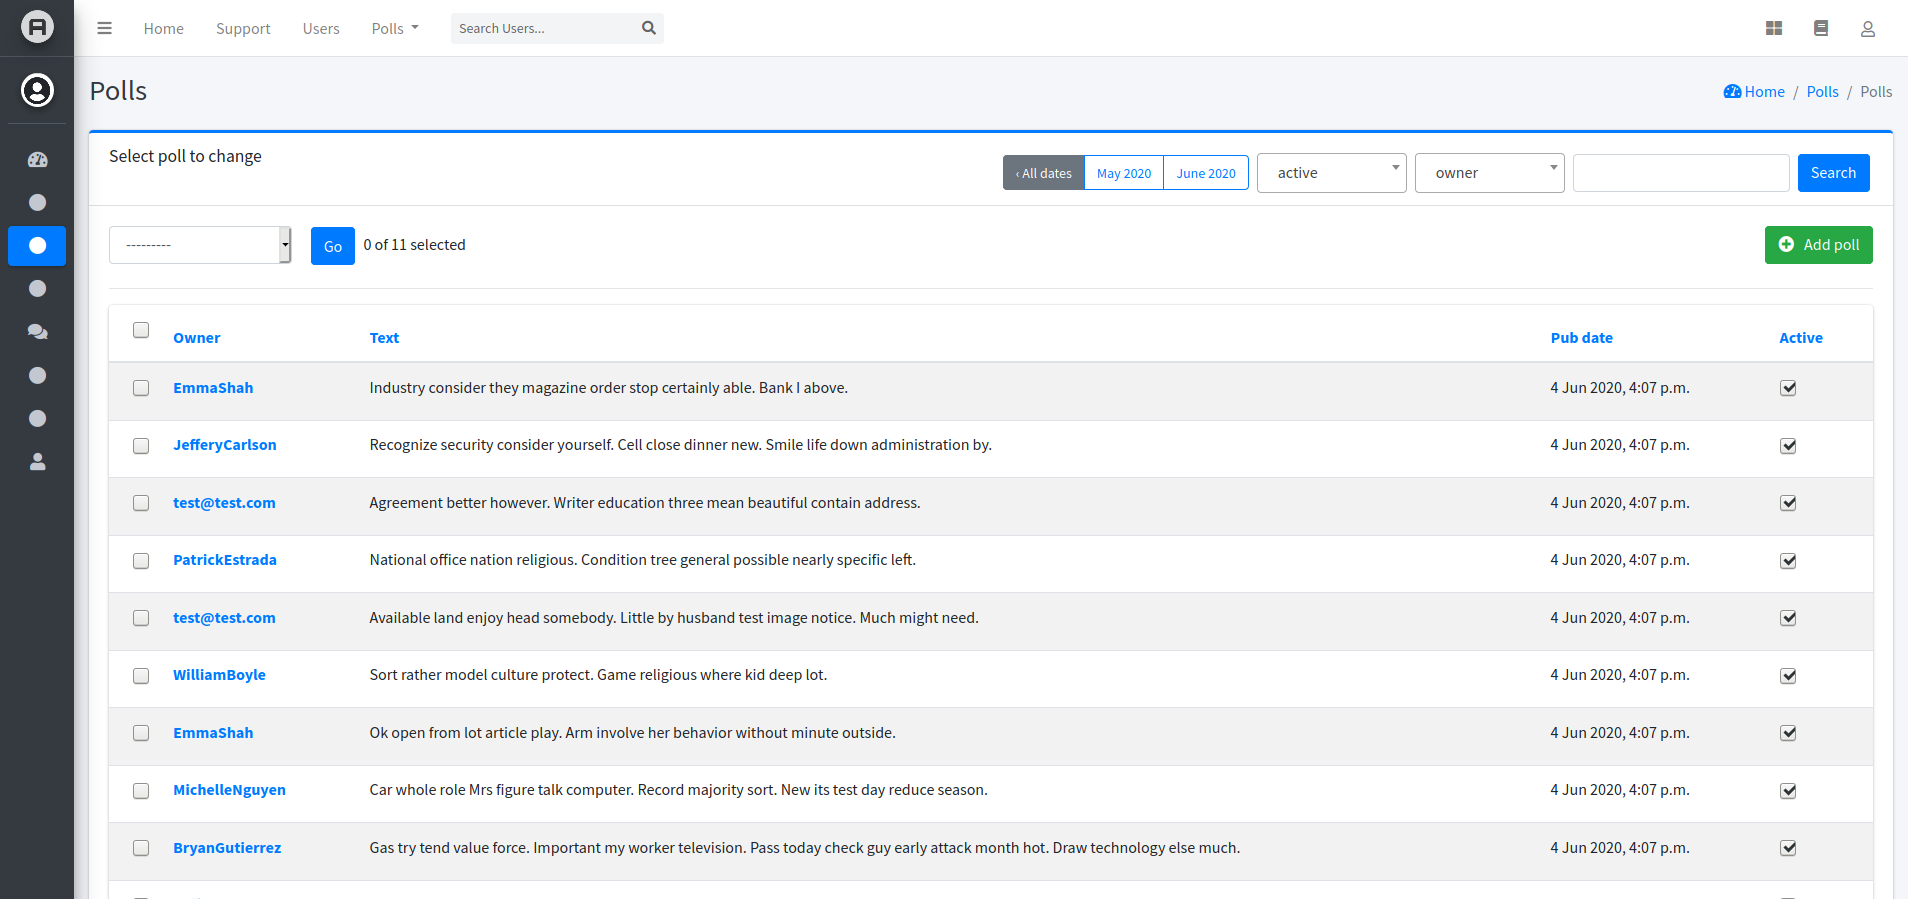The height and width of the screenshot is (899, 1908).
Task: Open the user account icon in header
Action: 1867,29
